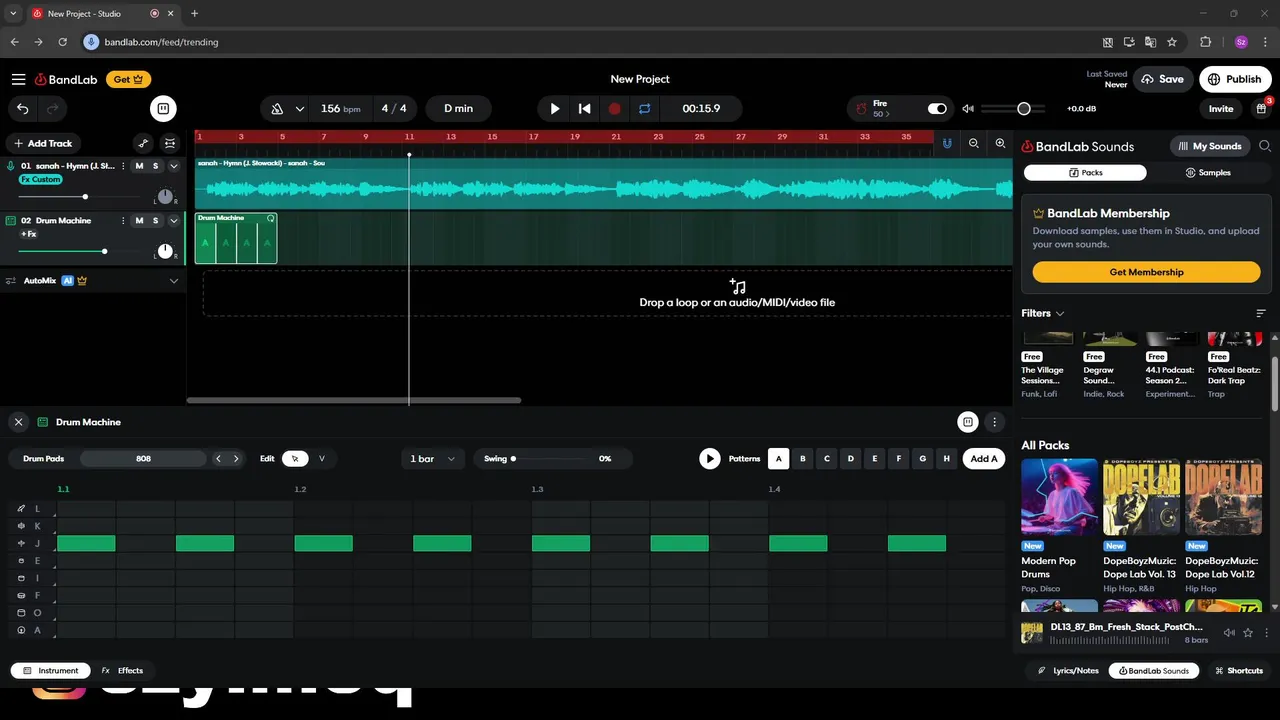
Task: Undo the last action
Action: pyautogui.click(x=23, y=108)
